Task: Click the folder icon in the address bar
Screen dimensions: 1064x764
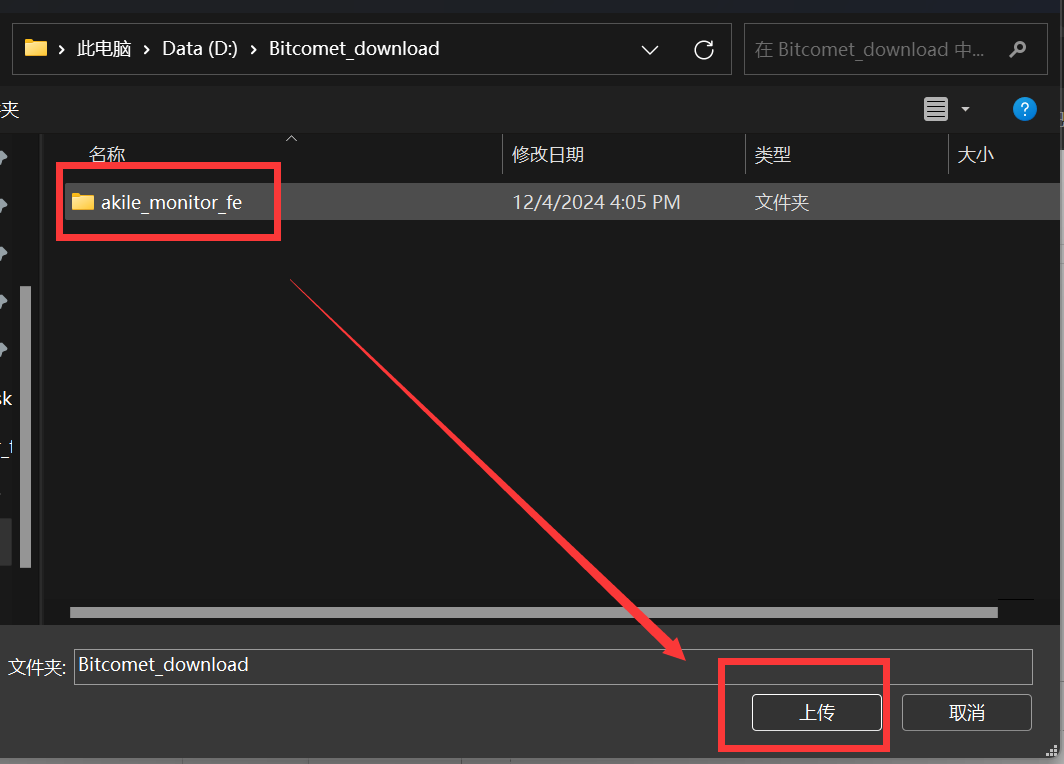Action: pyautogui.click(x=36, y=48)
